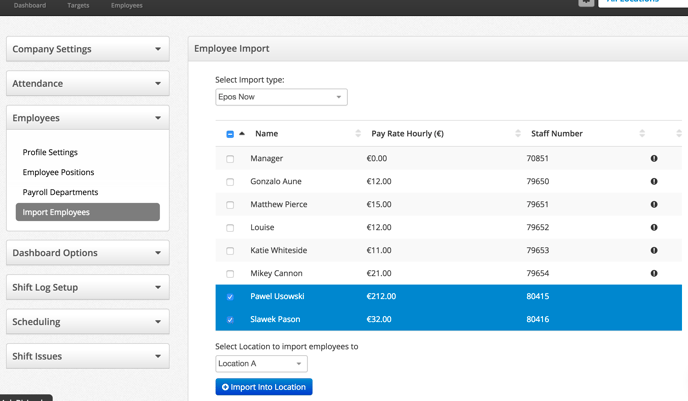Click info icon in Matthew Pierce row
This screenshot has height=401, width=688.
coord(654,204)
